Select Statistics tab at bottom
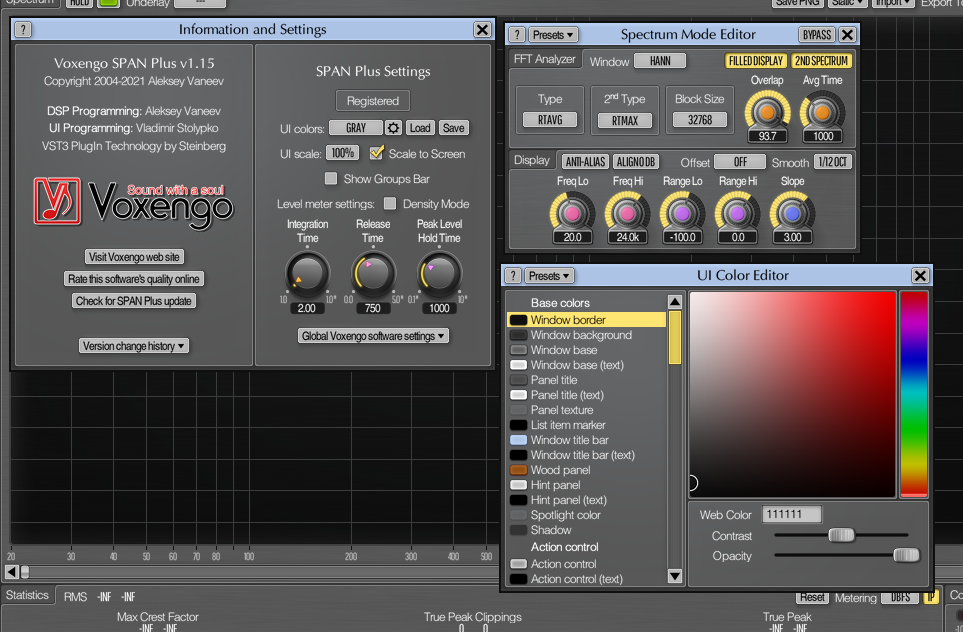Screen dimensions: 963x632 tap(27, 595)
